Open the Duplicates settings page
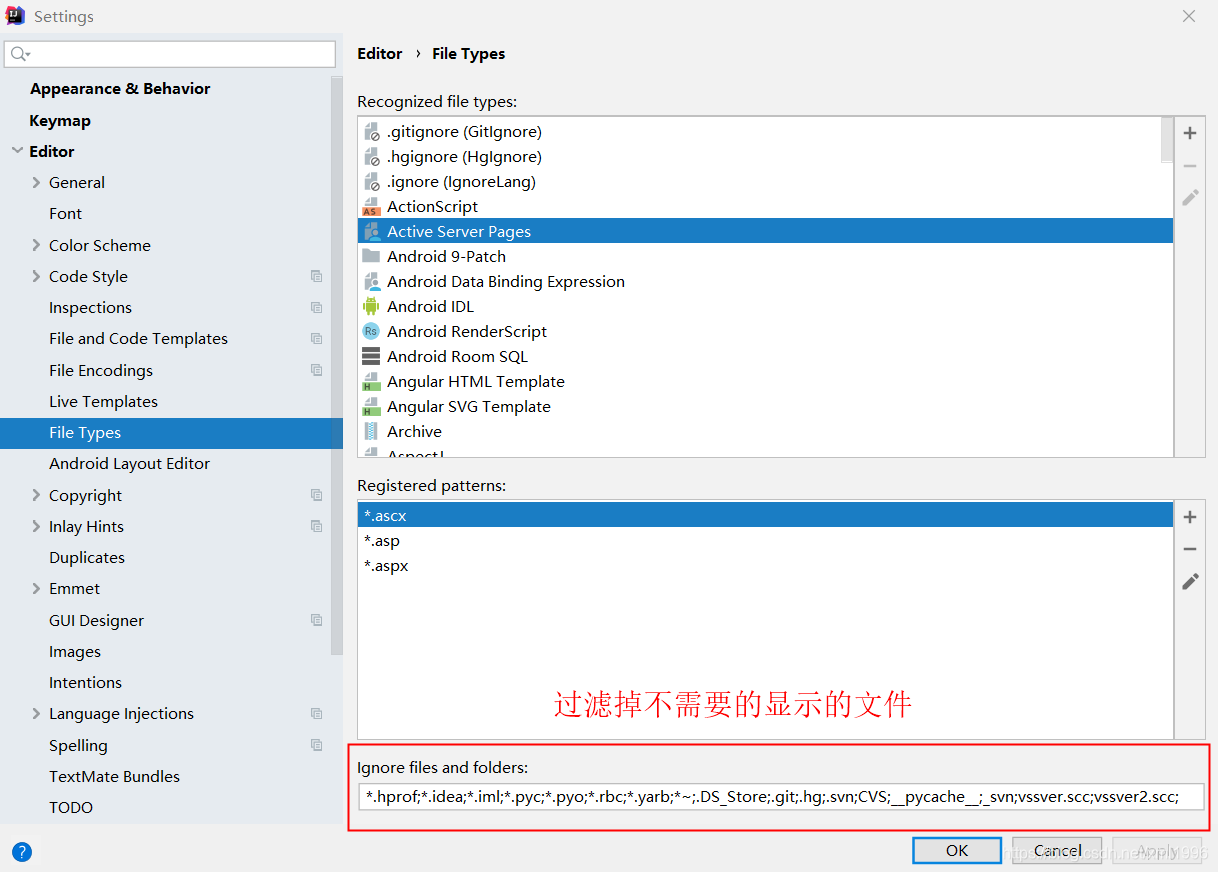 click(x=87, y=557)
